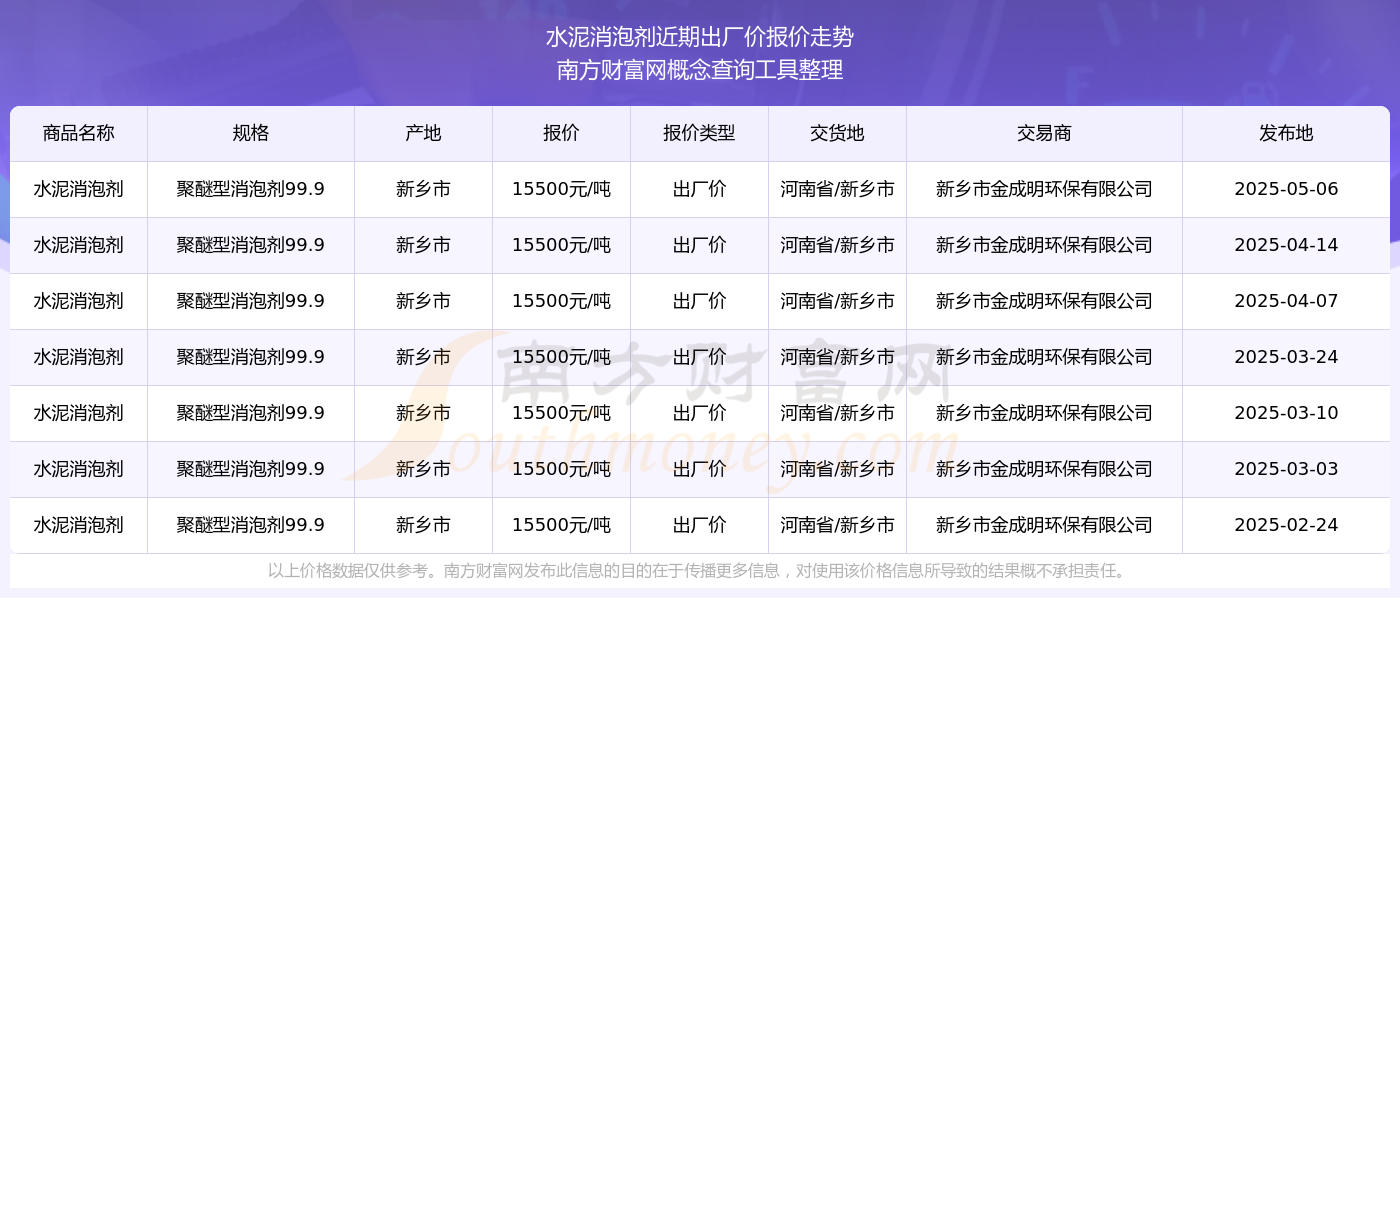Click the 商品名称 column header
1400x1205 pixels.
pos(79,133)
